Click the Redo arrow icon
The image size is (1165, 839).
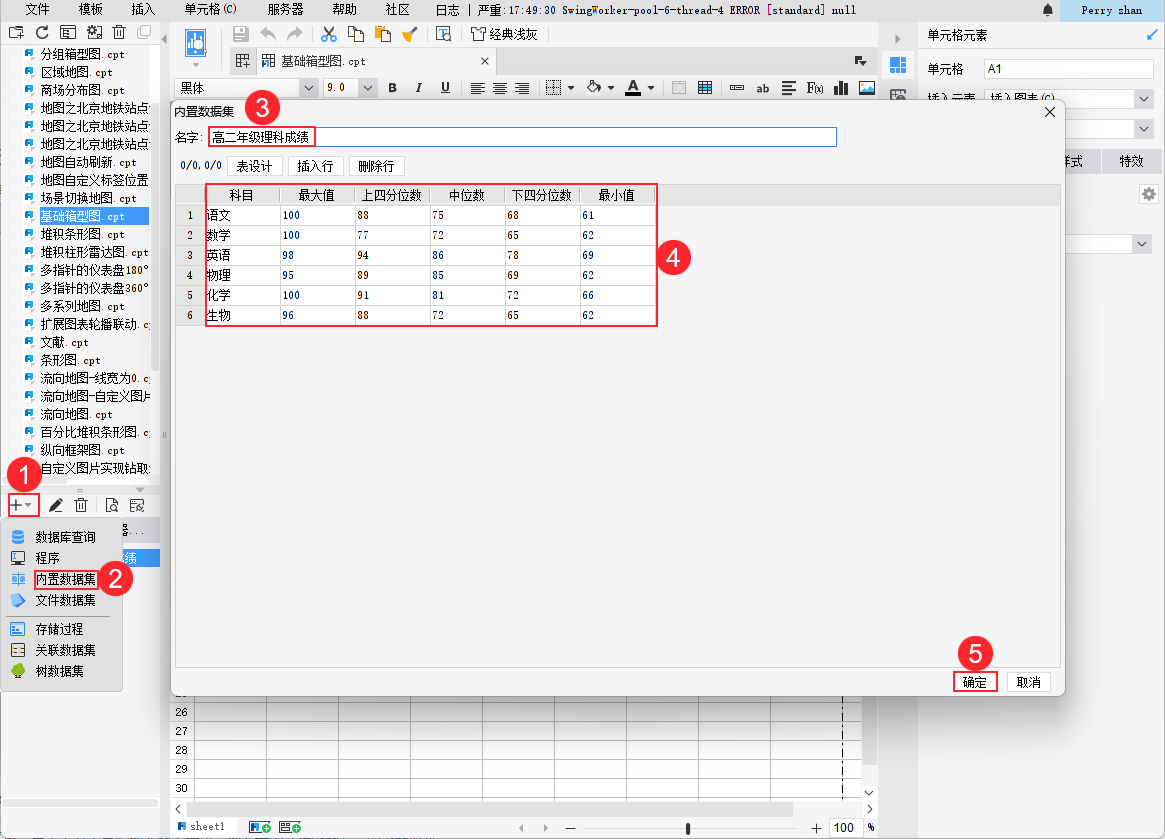tap(295, 34)
